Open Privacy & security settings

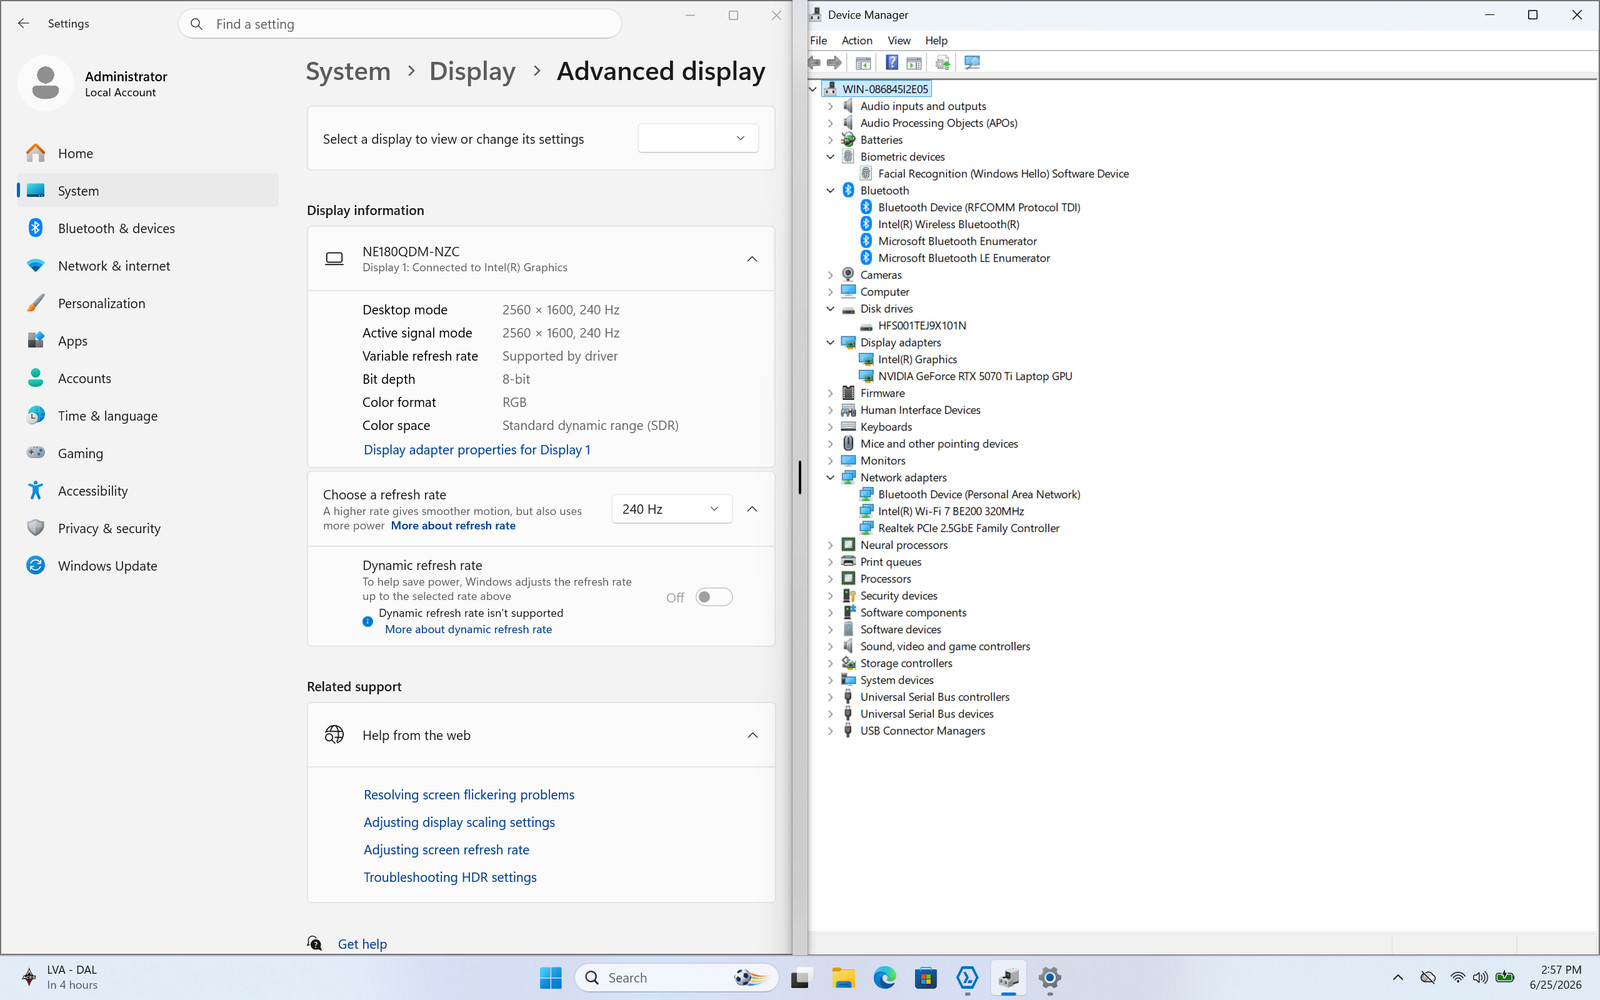148,528
